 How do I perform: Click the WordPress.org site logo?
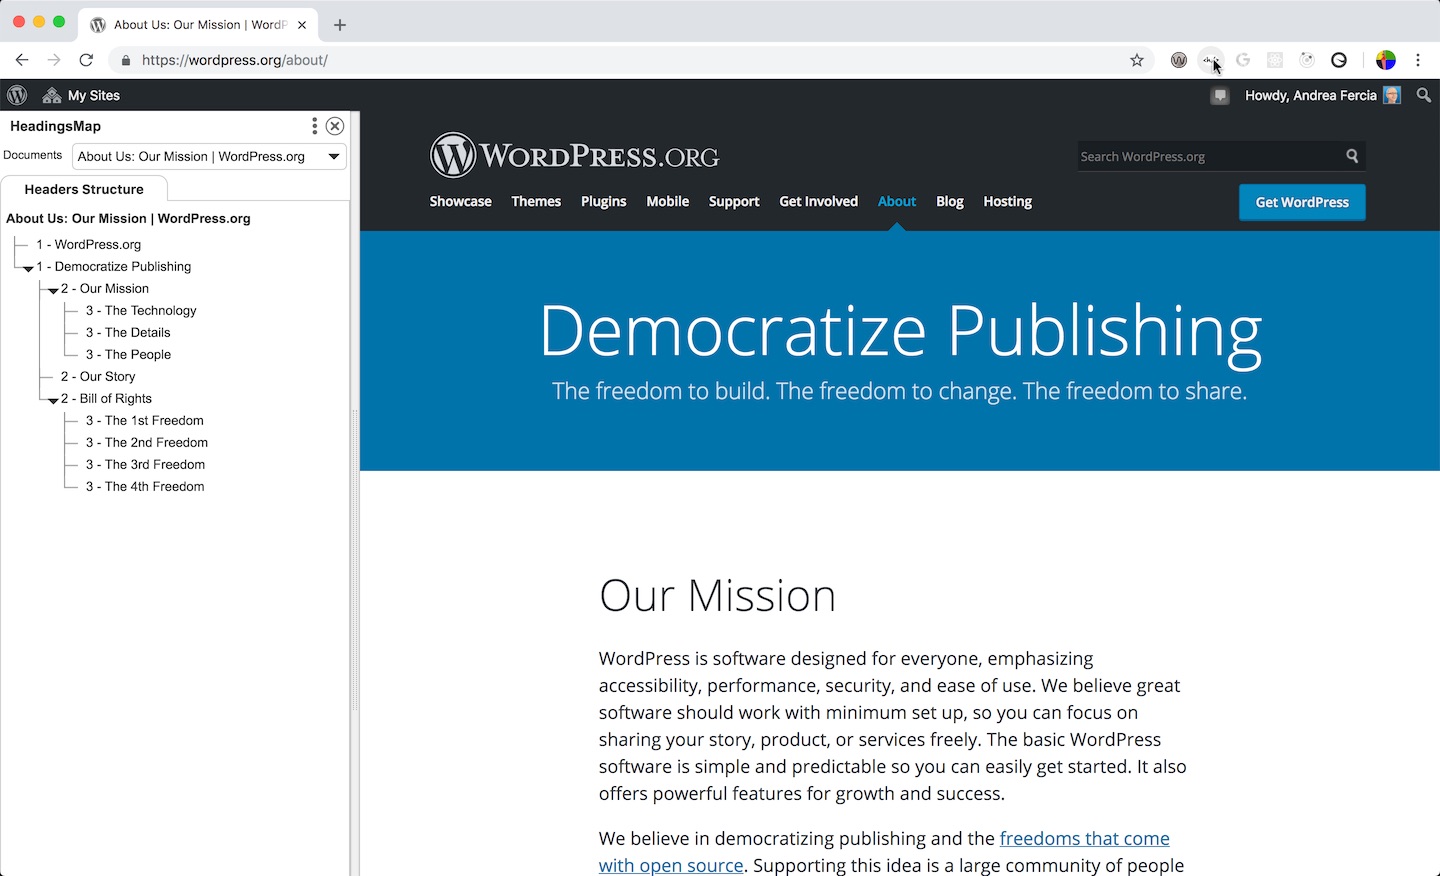[574, 156]
